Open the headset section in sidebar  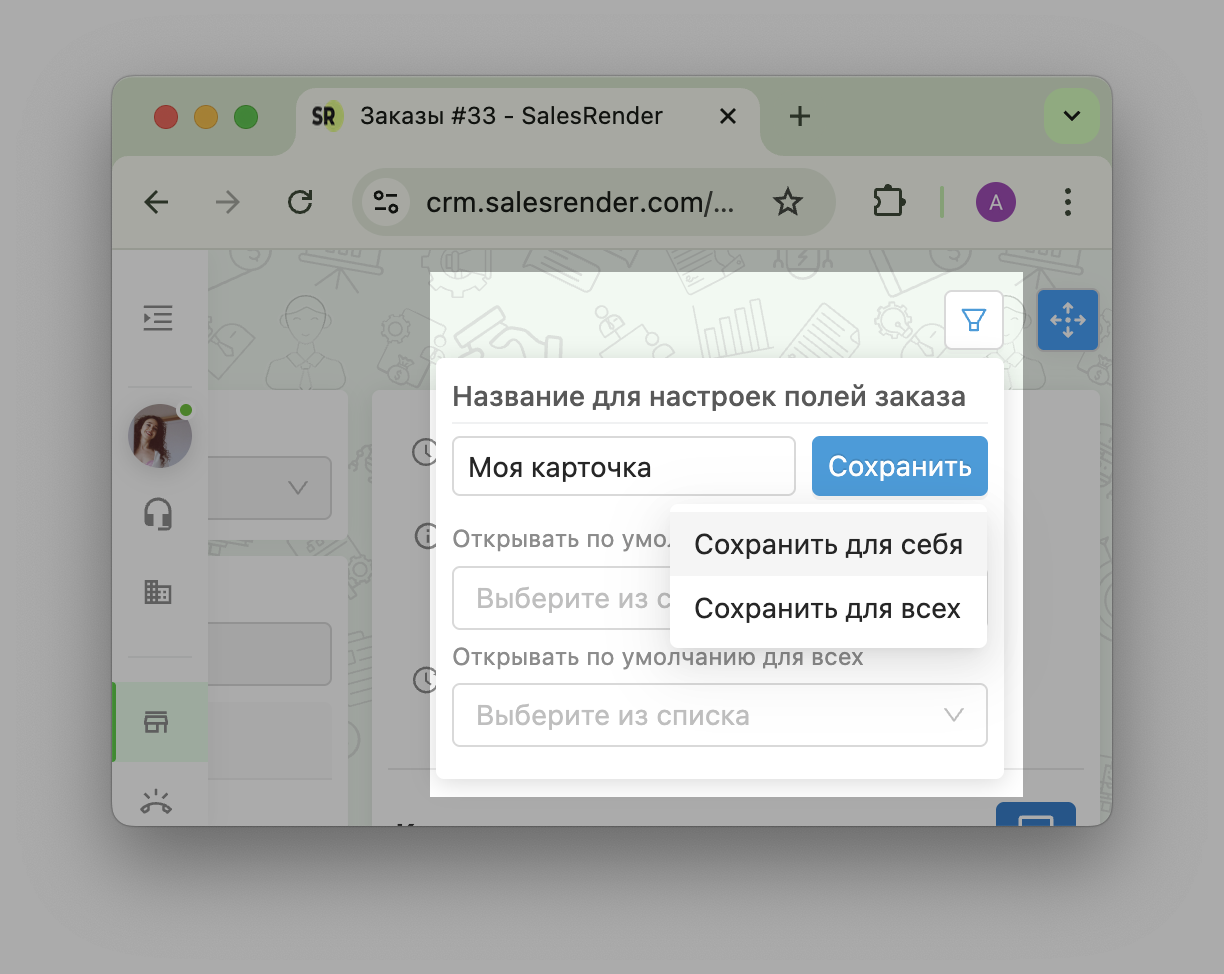(158, 515)
